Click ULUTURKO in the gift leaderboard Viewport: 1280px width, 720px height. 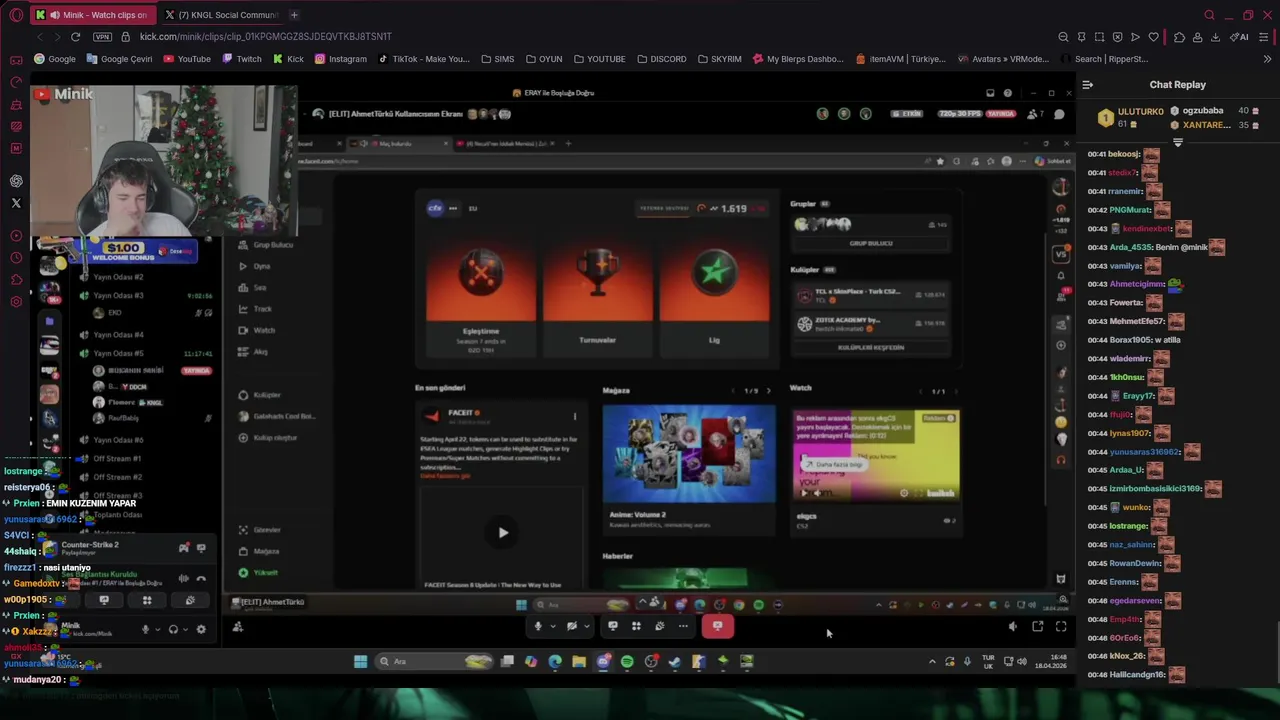coord(1140,111)
